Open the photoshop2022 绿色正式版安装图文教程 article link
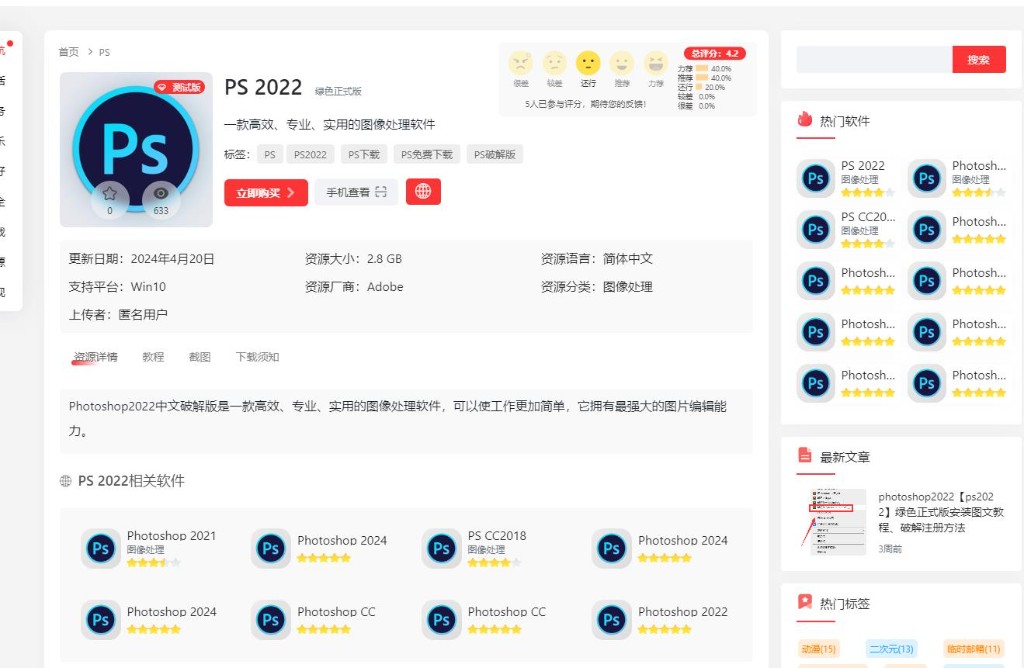The image size is (1024, 668). click(941, 512)
